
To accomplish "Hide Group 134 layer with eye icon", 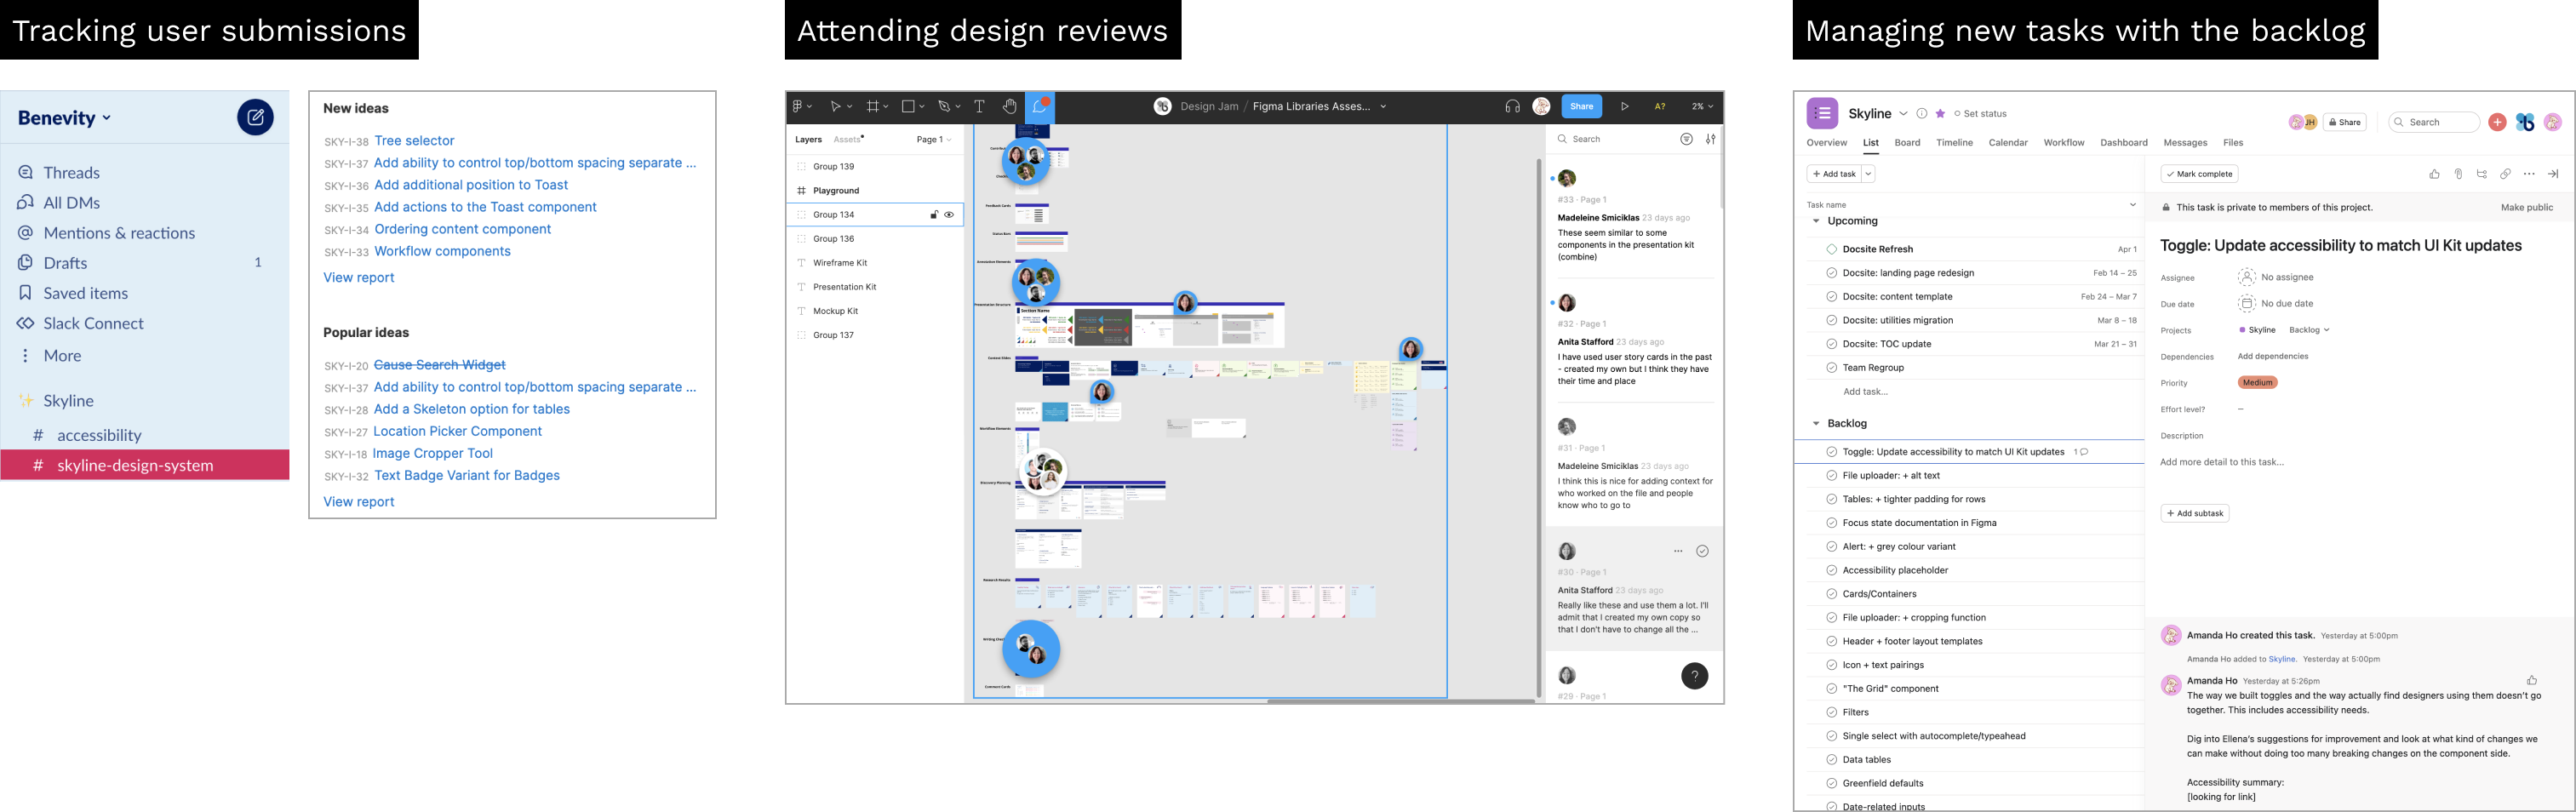I will tap(949, 215).
